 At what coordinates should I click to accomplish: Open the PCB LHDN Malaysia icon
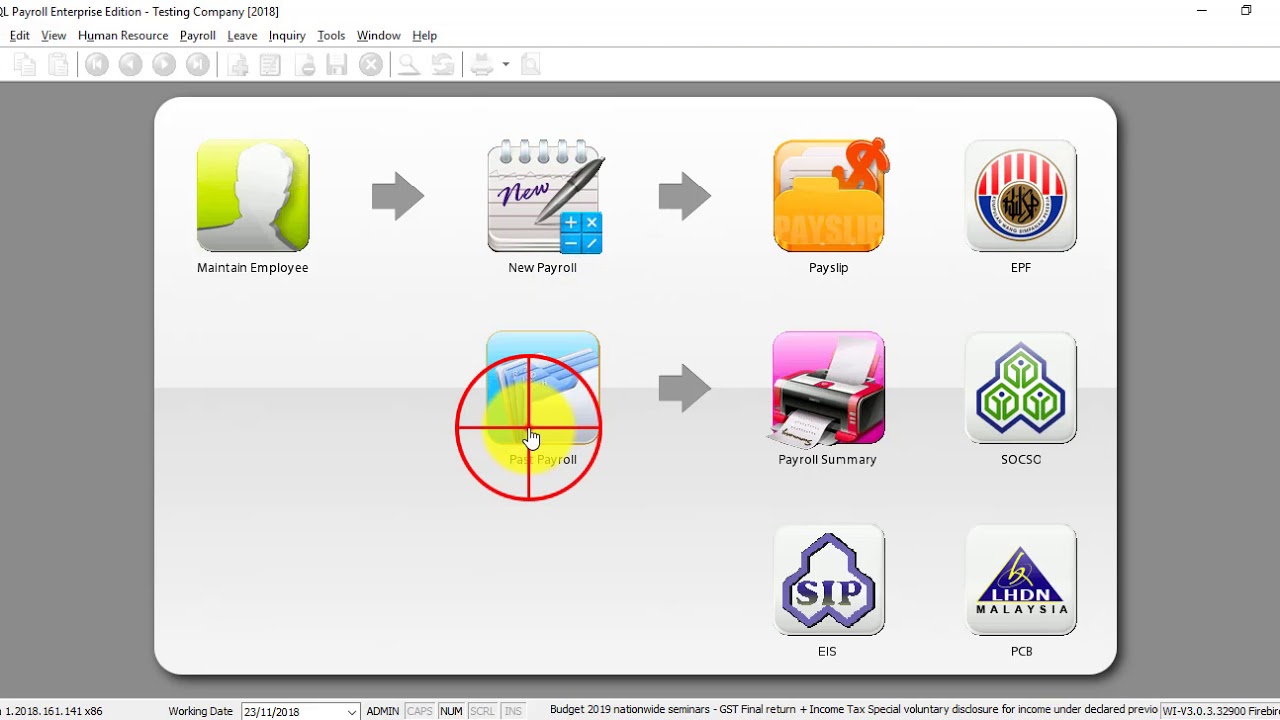(1021, 580)
